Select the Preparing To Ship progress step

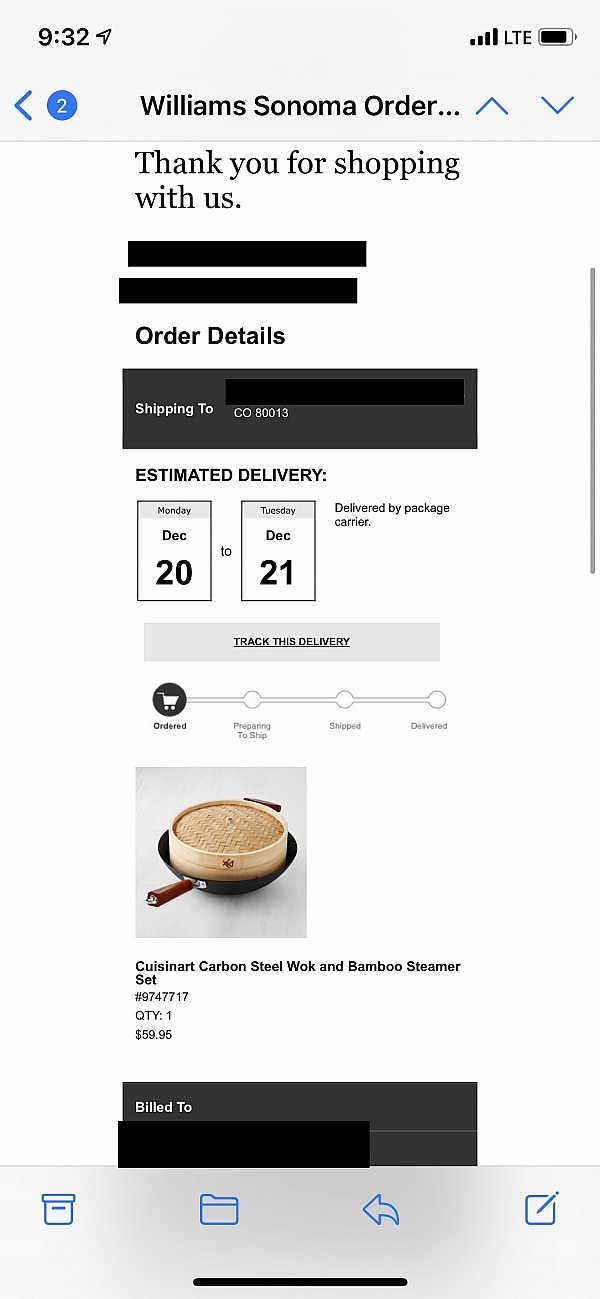pos(252,700)
